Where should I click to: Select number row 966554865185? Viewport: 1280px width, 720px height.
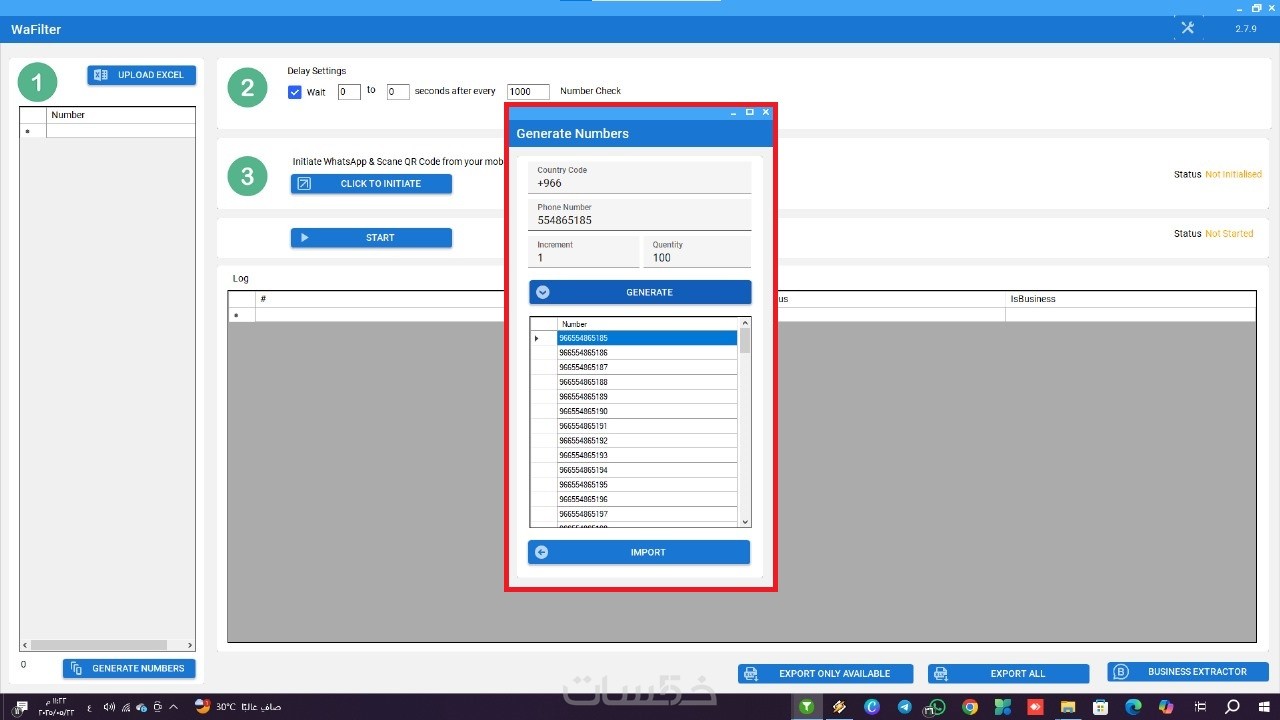(647, 338)
